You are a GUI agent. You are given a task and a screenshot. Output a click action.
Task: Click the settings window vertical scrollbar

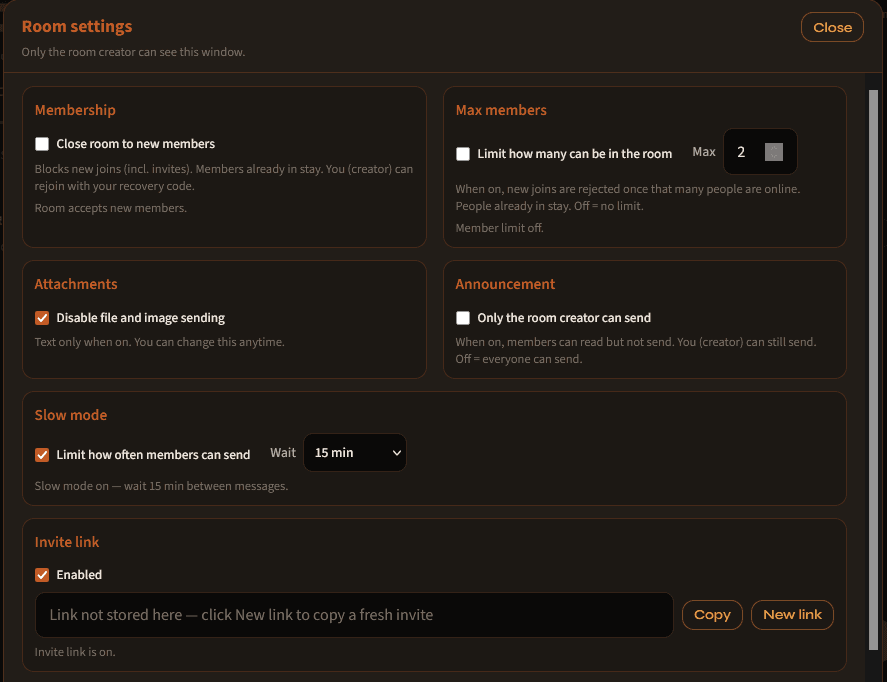873,370
